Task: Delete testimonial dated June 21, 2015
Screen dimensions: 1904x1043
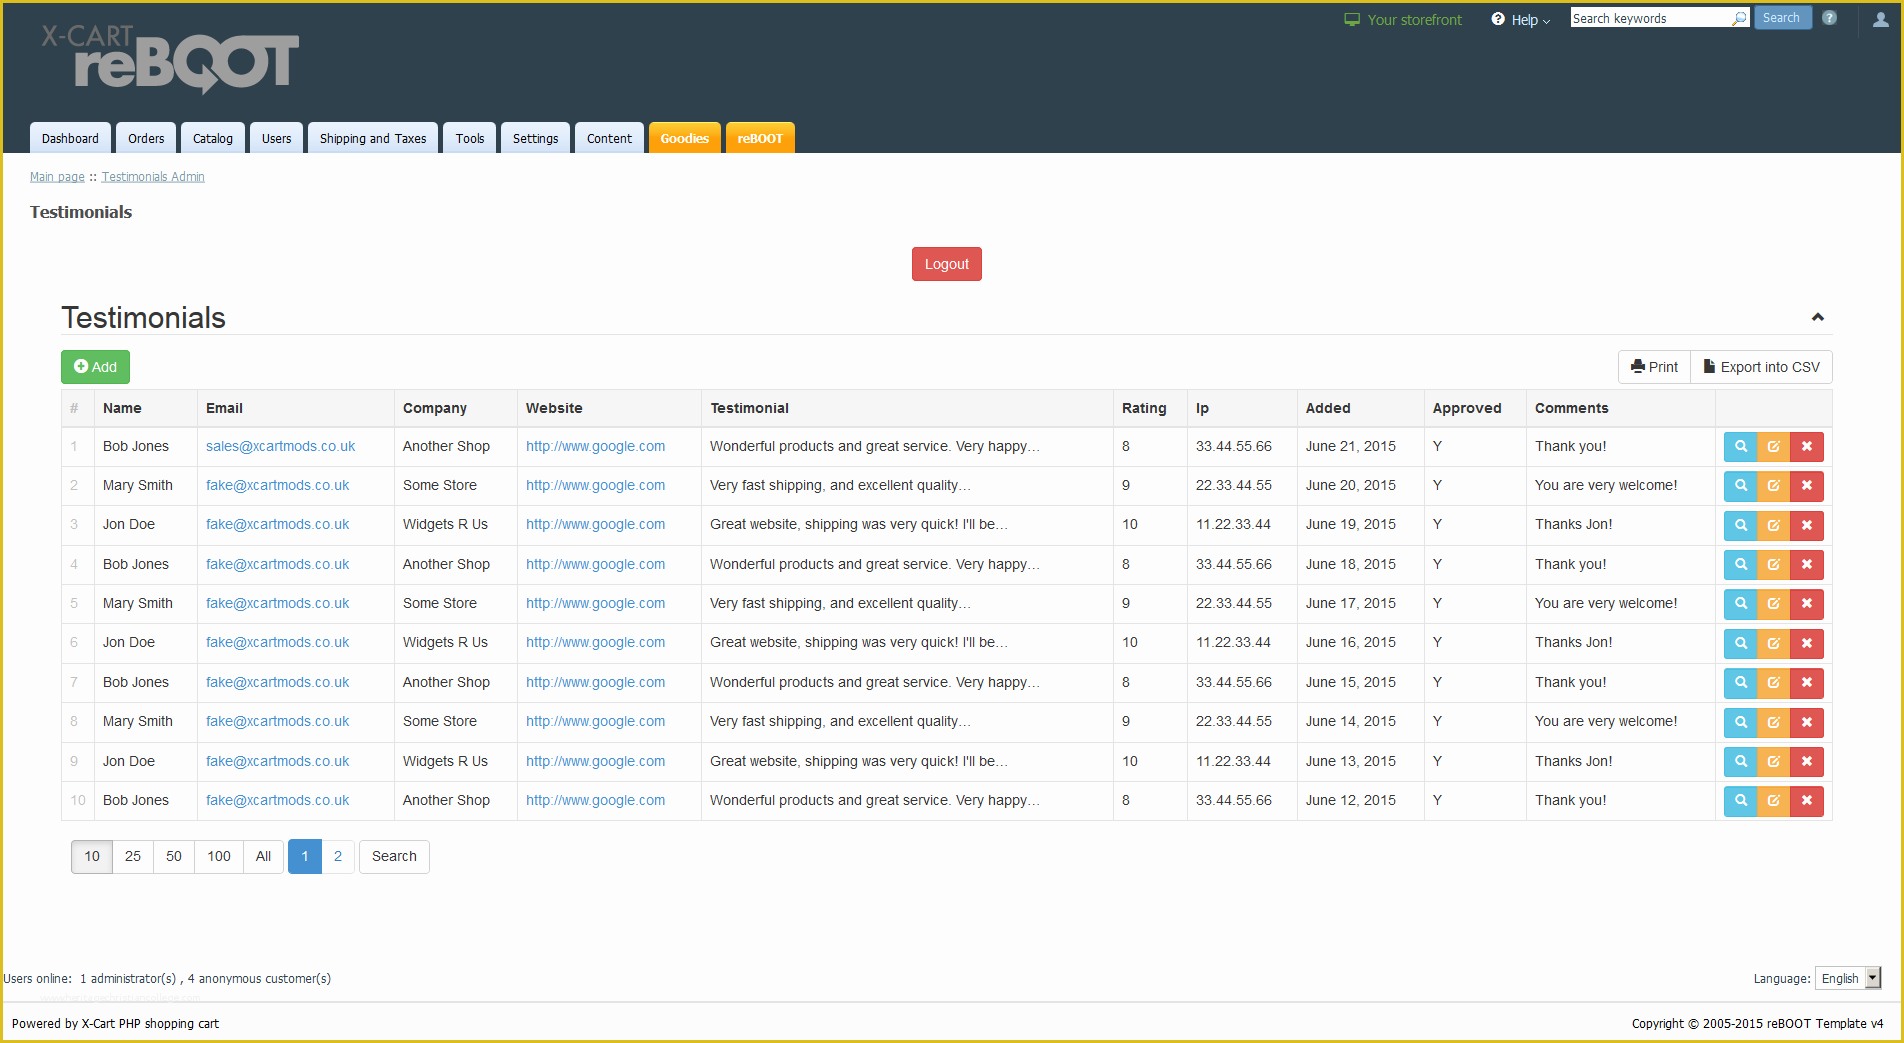Action: click(1807, 447)
